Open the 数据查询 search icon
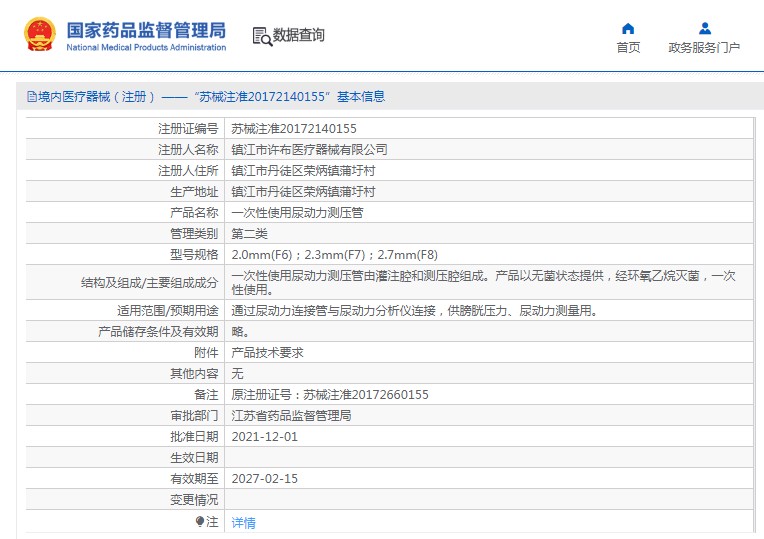The image size is (764, 539). tap(262, 36)
